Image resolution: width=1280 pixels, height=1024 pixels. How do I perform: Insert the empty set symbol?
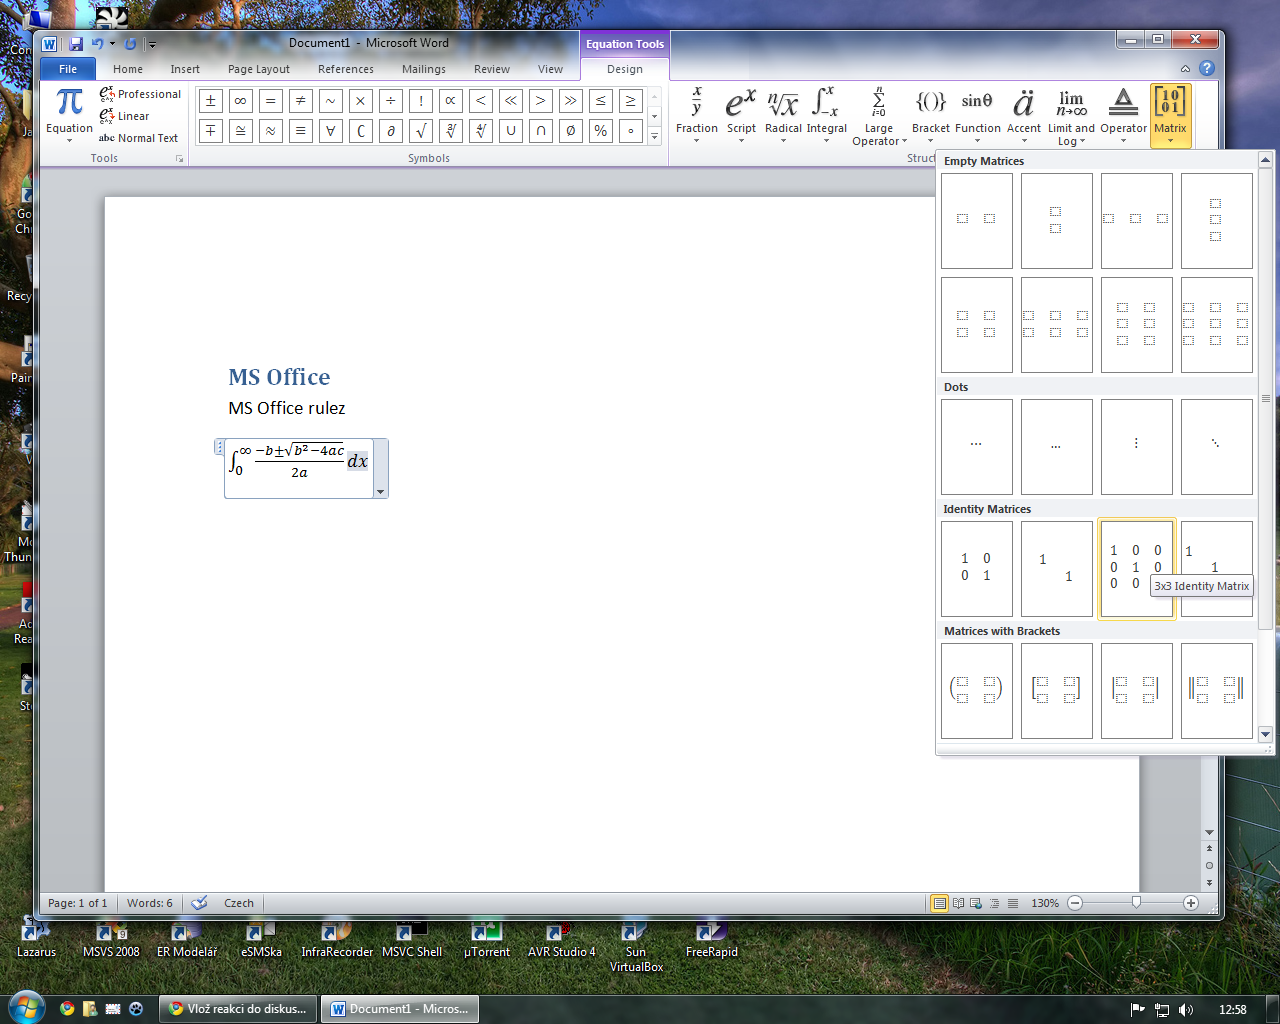pyautogui.click(x=571, y=131)
